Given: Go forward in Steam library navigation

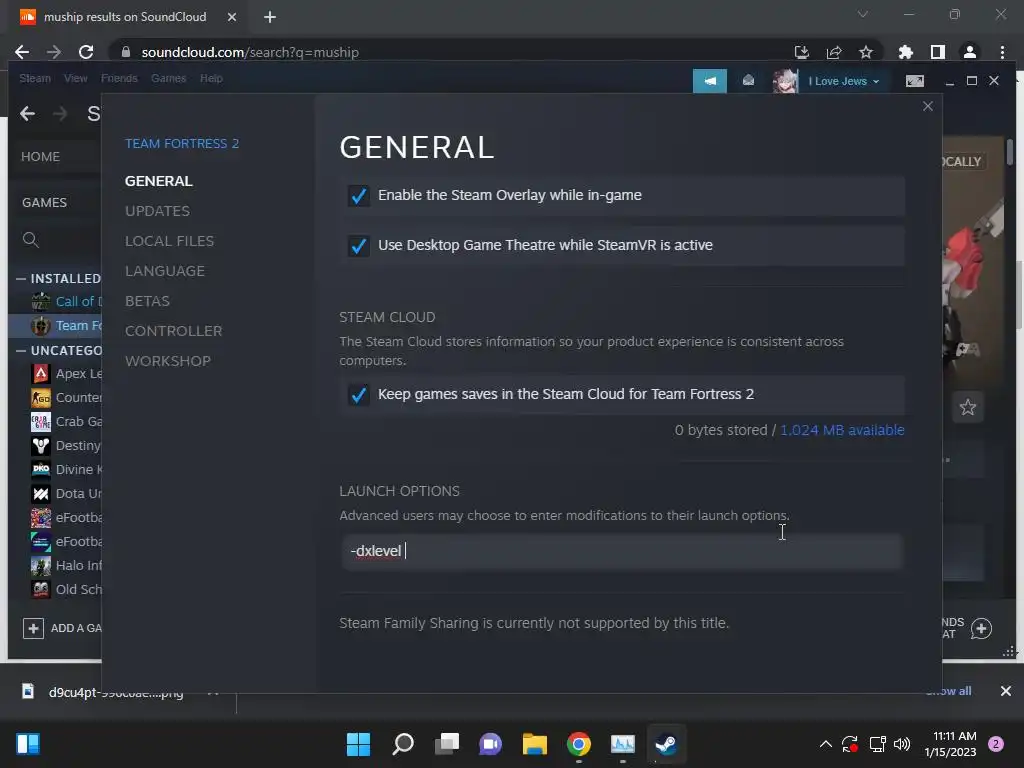Looking at the screenshot, I should pos(60,114).
